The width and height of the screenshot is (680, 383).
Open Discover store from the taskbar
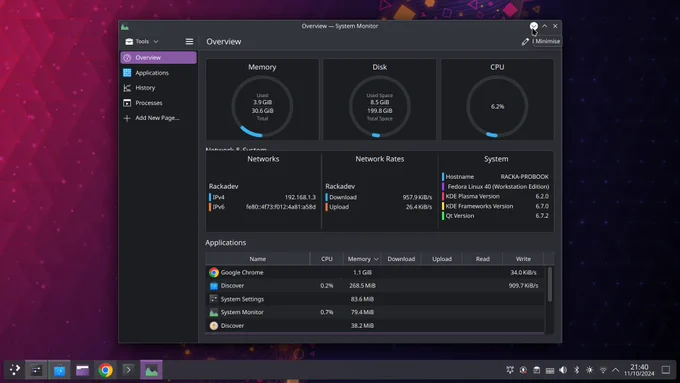pyautogui.click(x=59, y=370)
